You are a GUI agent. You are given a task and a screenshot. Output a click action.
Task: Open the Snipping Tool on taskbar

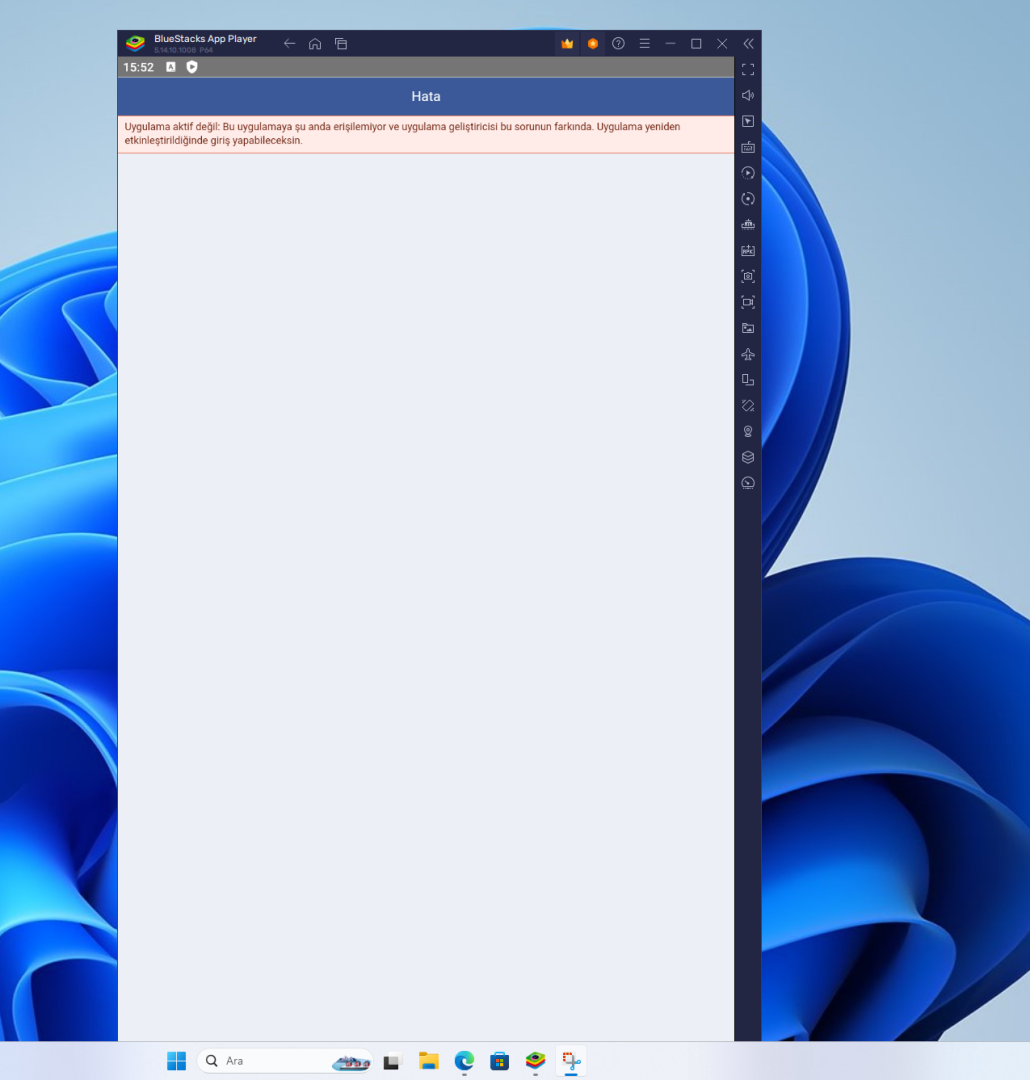[571, 1061]
